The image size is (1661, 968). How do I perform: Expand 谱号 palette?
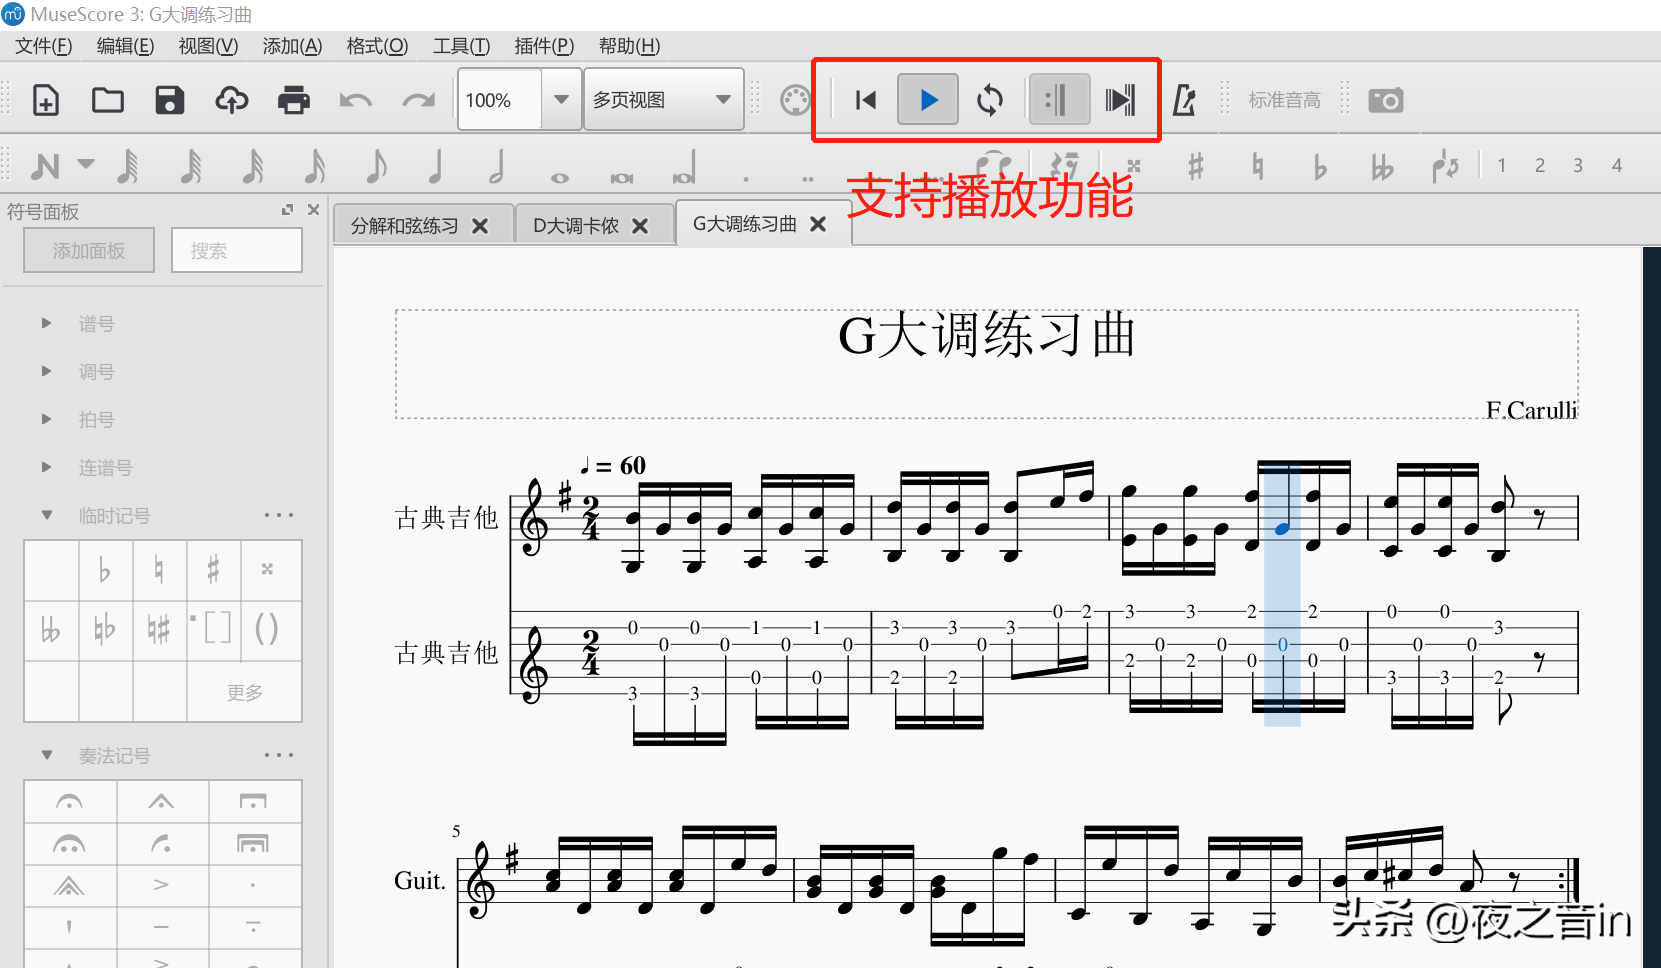46,323
